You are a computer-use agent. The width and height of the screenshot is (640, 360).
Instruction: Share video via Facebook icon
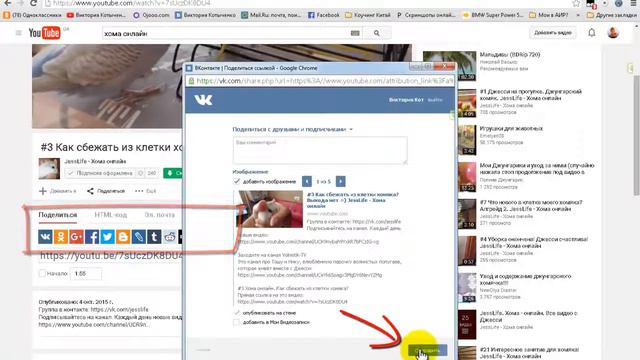[x=92, y=236]
